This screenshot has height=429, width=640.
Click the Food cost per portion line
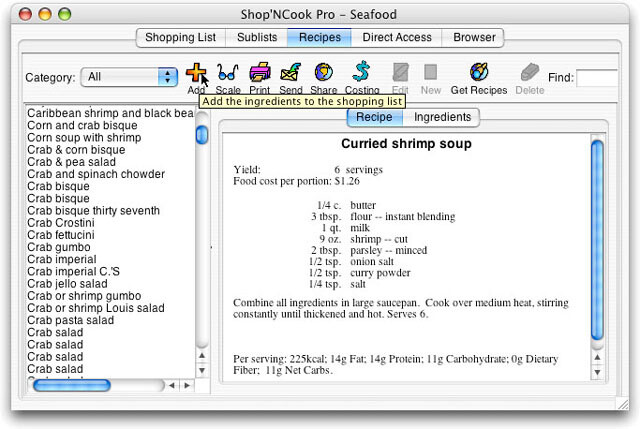[296, 181]
